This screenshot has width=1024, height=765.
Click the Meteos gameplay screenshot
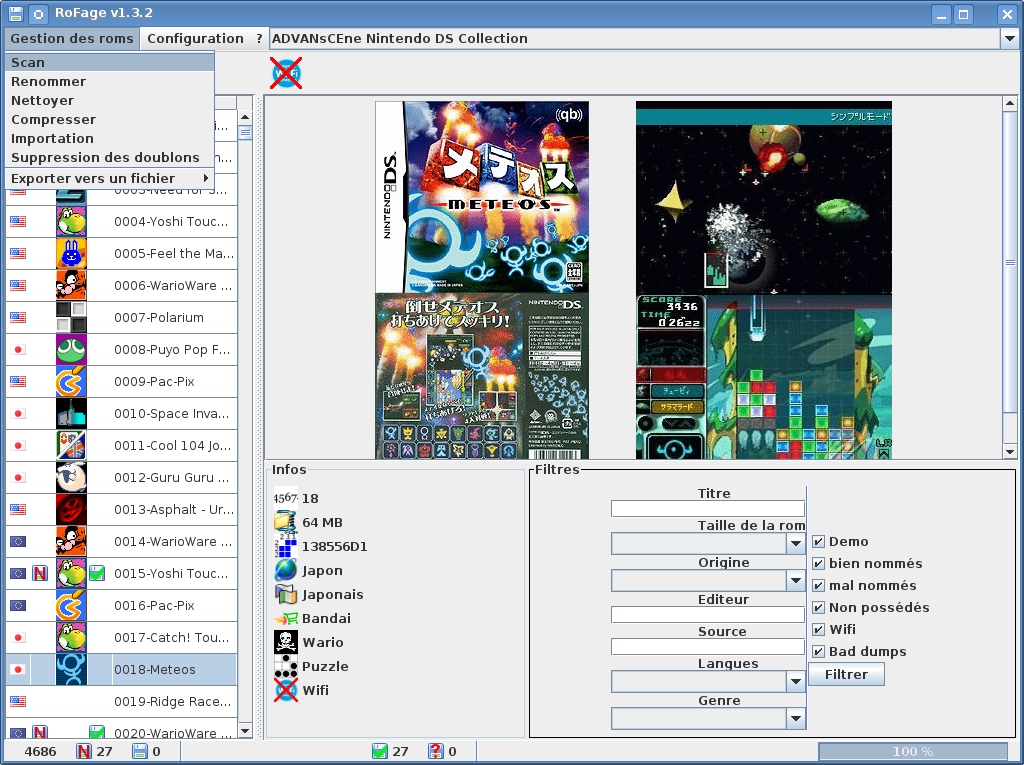pyautogui.click(x=763, y=280)
